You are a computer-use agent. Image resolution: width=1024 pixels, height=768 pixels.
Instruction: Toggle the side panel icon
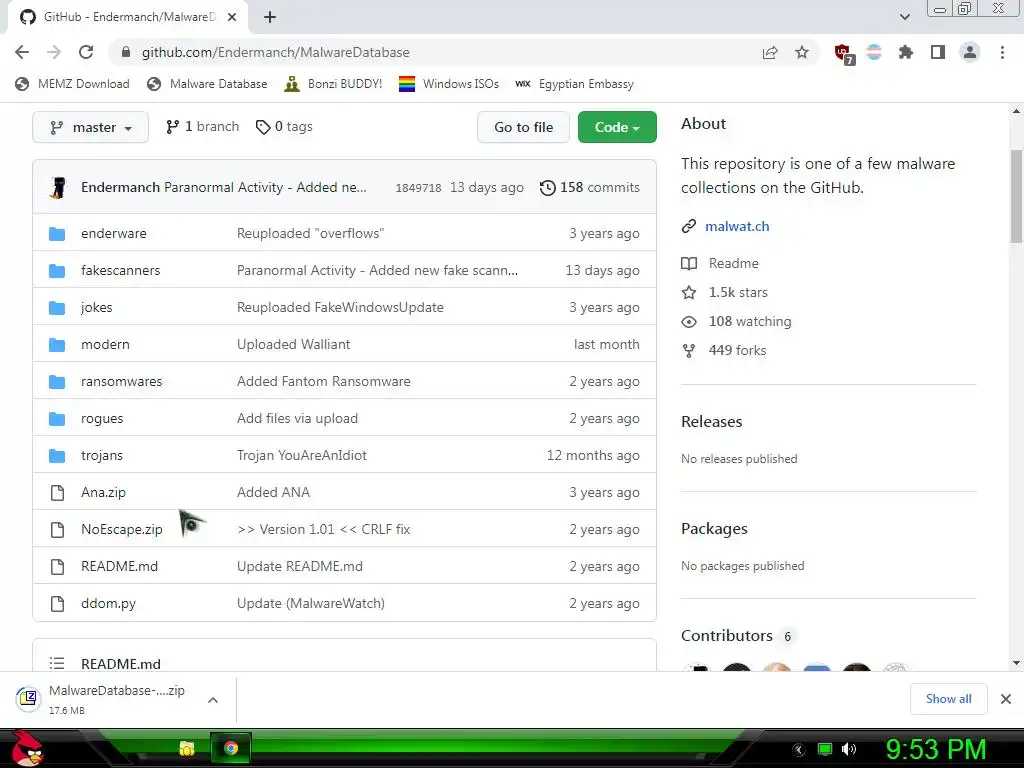[938, 52]
